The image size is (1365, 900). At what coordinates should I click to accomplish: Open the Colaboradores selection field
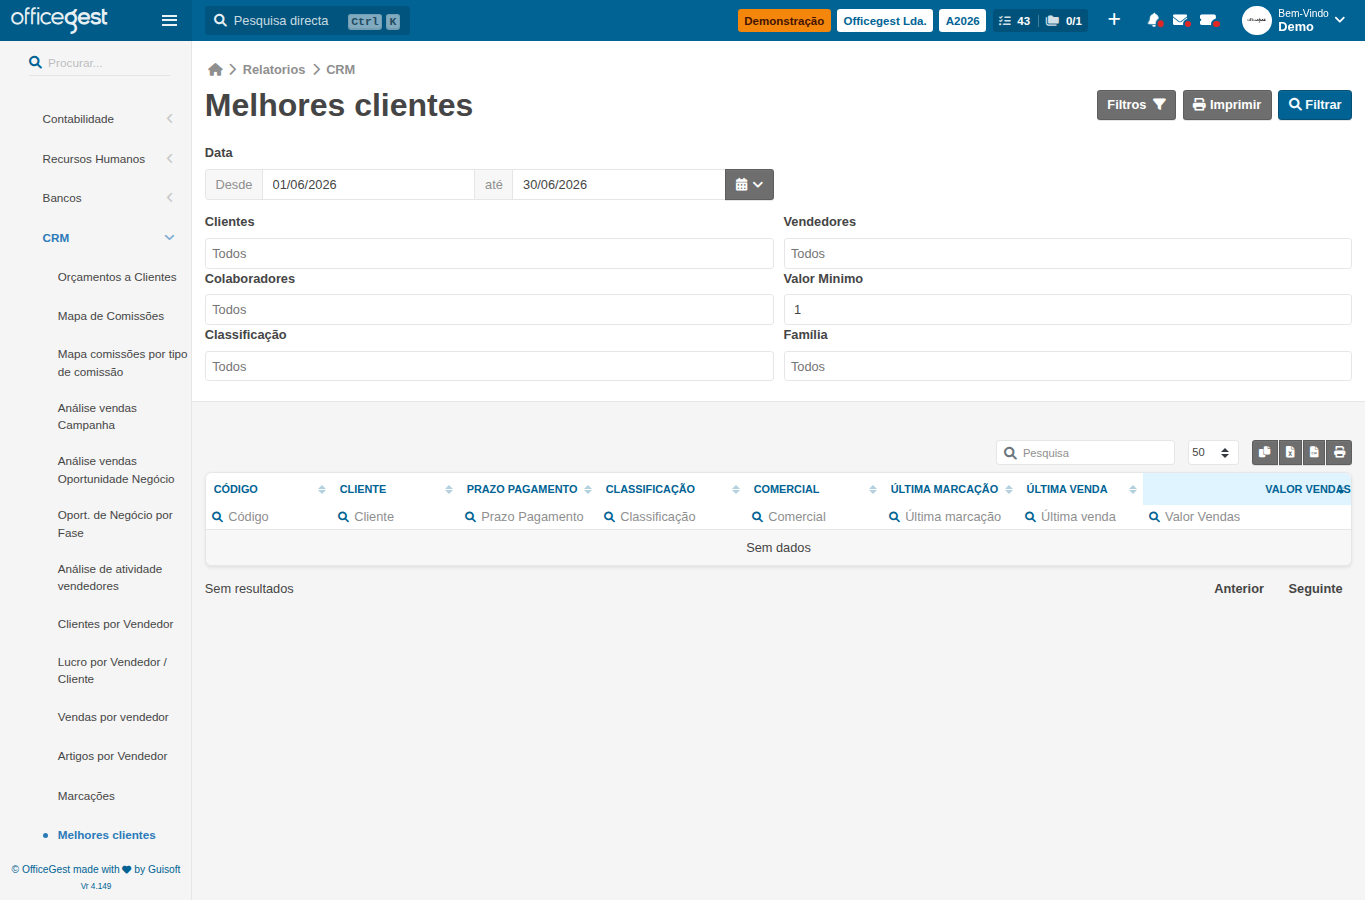tap(489, 309)
